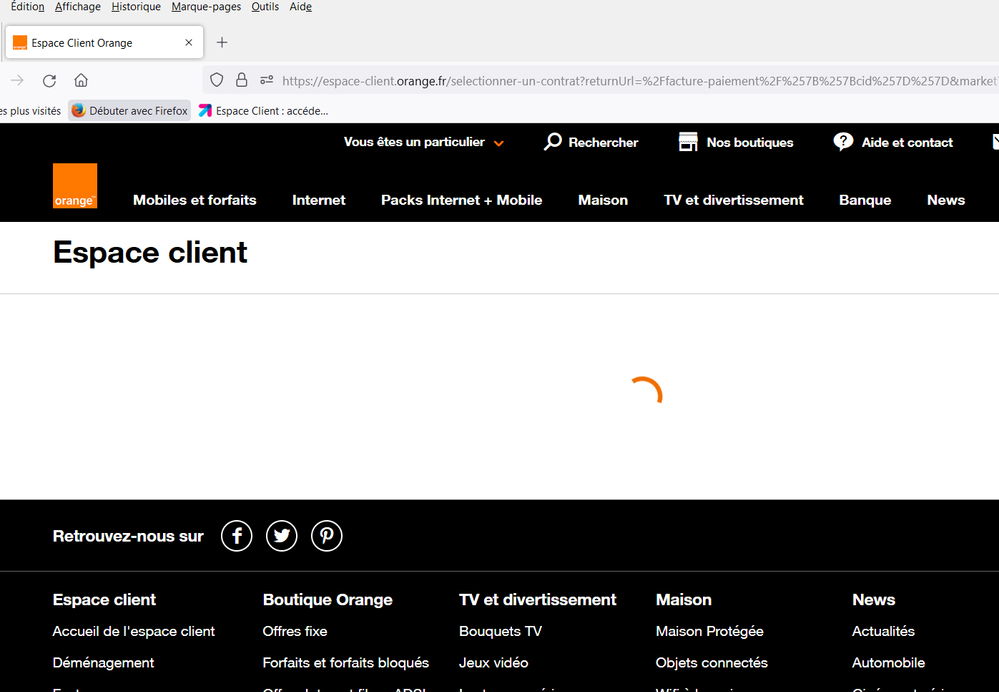The image size is (999, 692).
Task: Click the Packs Internet + Mobile link
Action: coord(461,200)
